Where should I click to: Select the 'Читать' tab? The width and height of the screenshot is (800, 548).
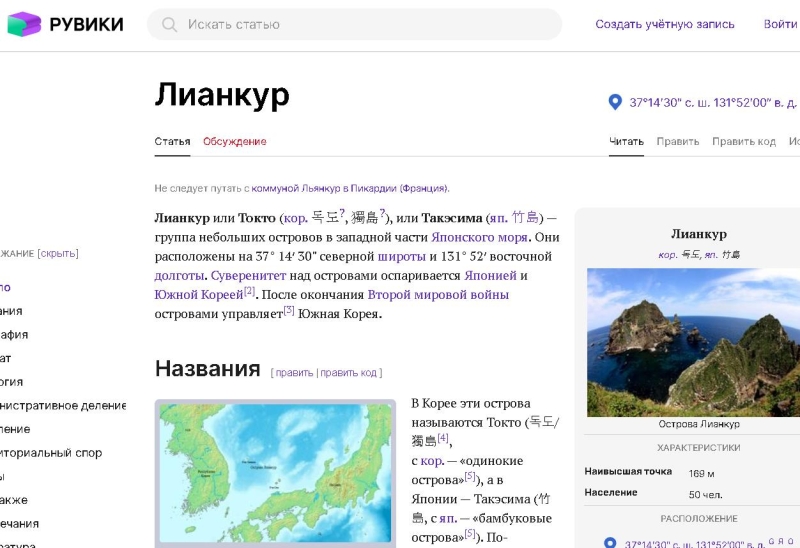[626, 141]
